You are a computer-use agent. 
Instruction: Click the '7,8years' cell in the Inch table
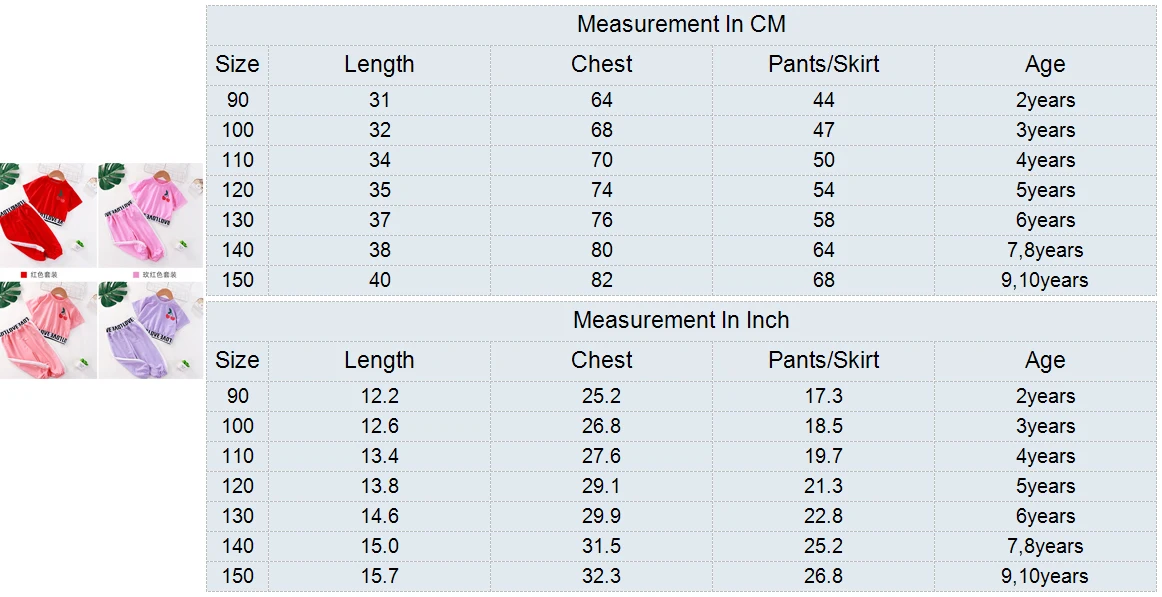(x=1045, y=546)
